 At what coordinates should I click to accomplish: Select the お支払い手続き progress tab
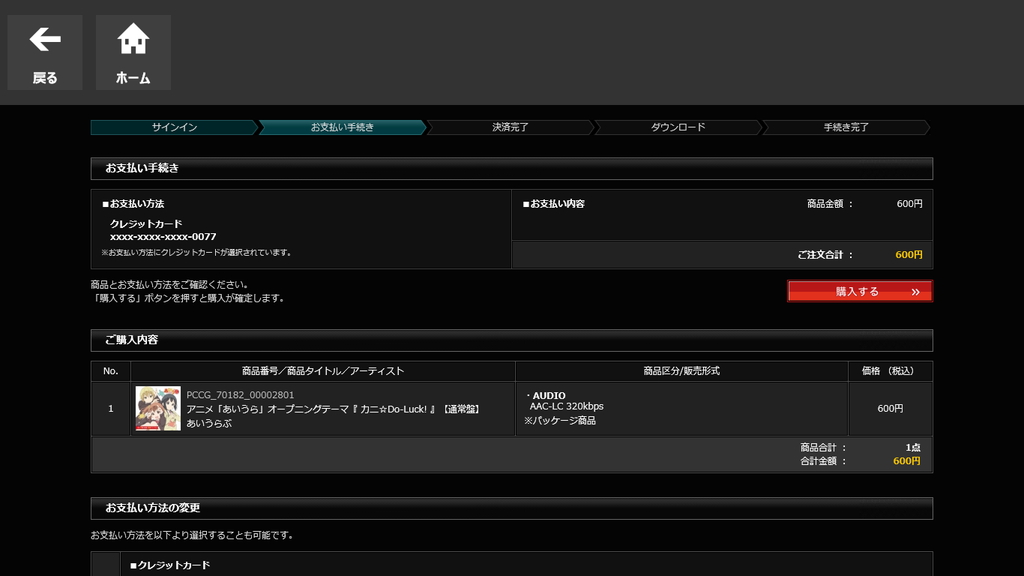pos(343,128)
